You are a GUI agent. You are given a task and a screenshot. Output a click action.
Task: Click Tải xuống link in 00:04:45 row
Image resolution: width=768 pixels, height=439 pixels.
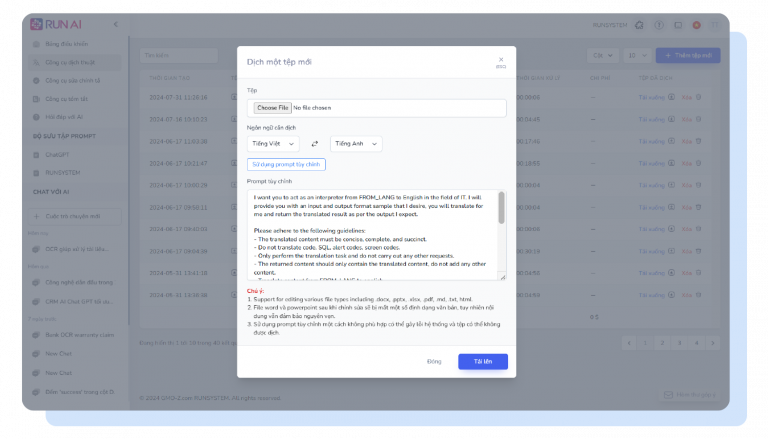point(651,120)
